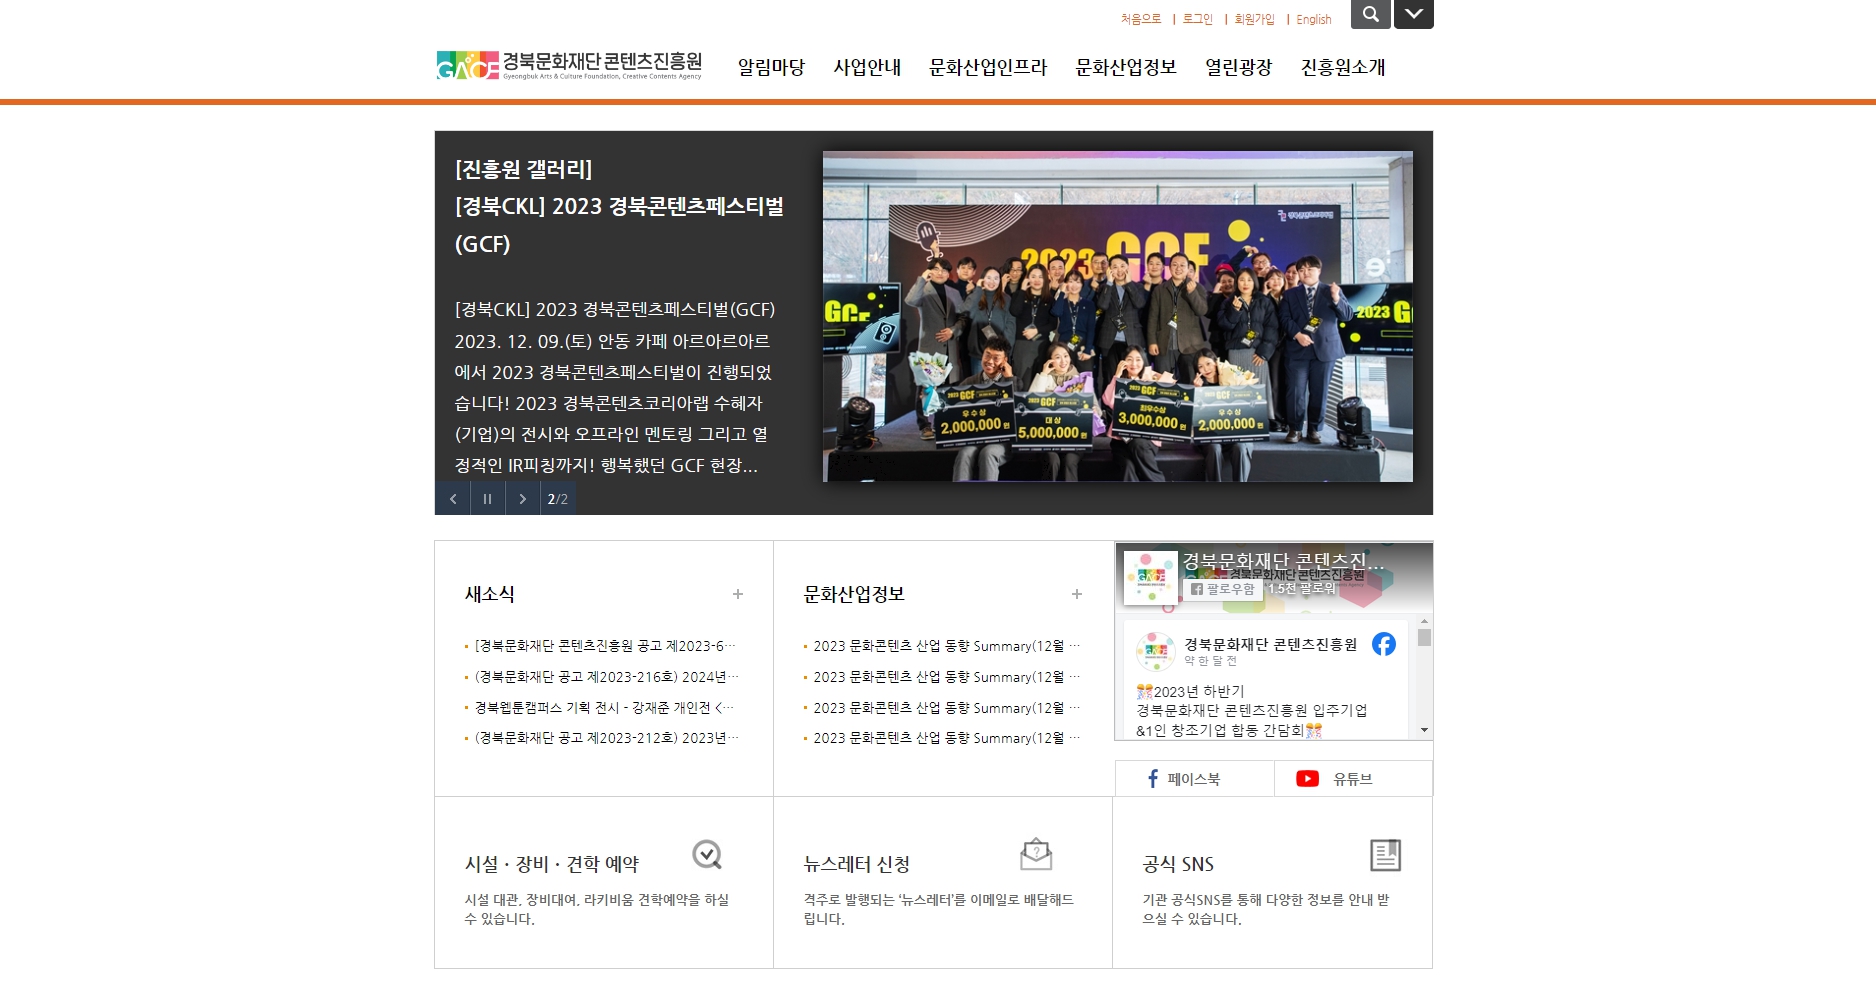
Task: Open 경북웹툰캠퍼스 기획 전시 news item
Action: [602, 707]
